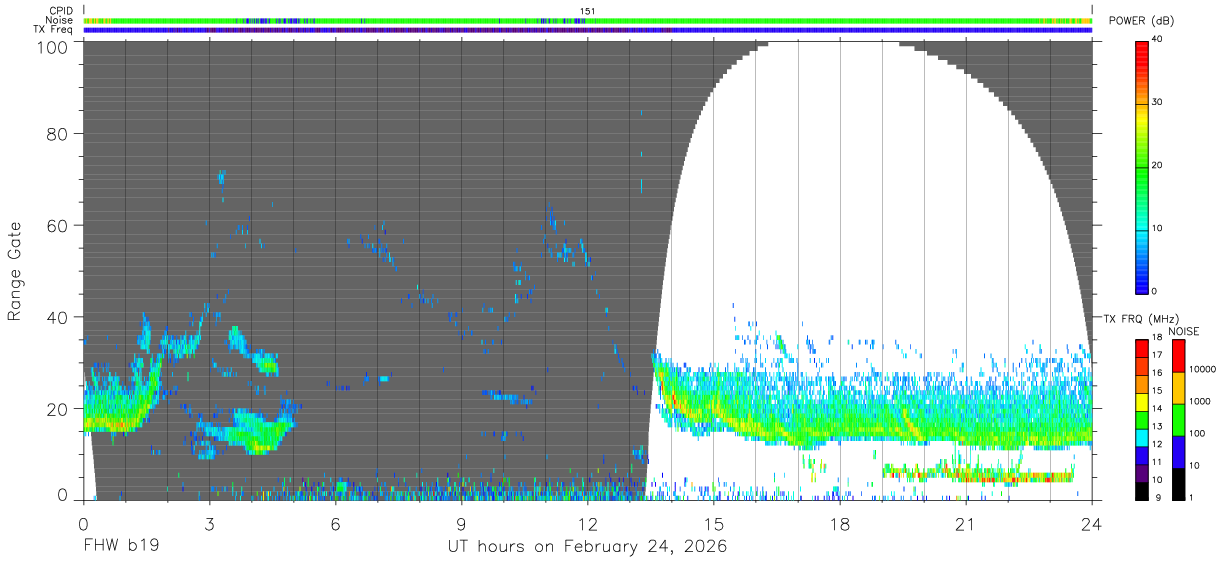Click the 80 tick on the Range Gate axis
This screenshot has width=1228, height=567.
tap(58, 134)
